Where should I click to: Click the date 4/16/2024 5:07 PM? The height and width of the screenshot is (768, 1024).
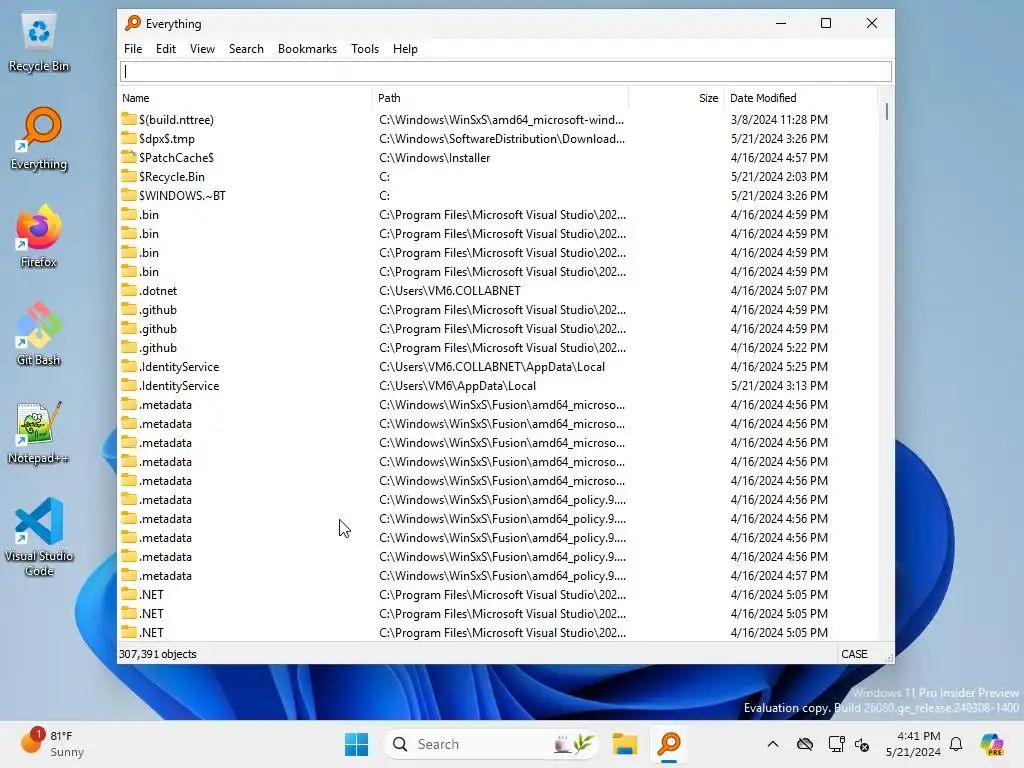pos(779,291)
